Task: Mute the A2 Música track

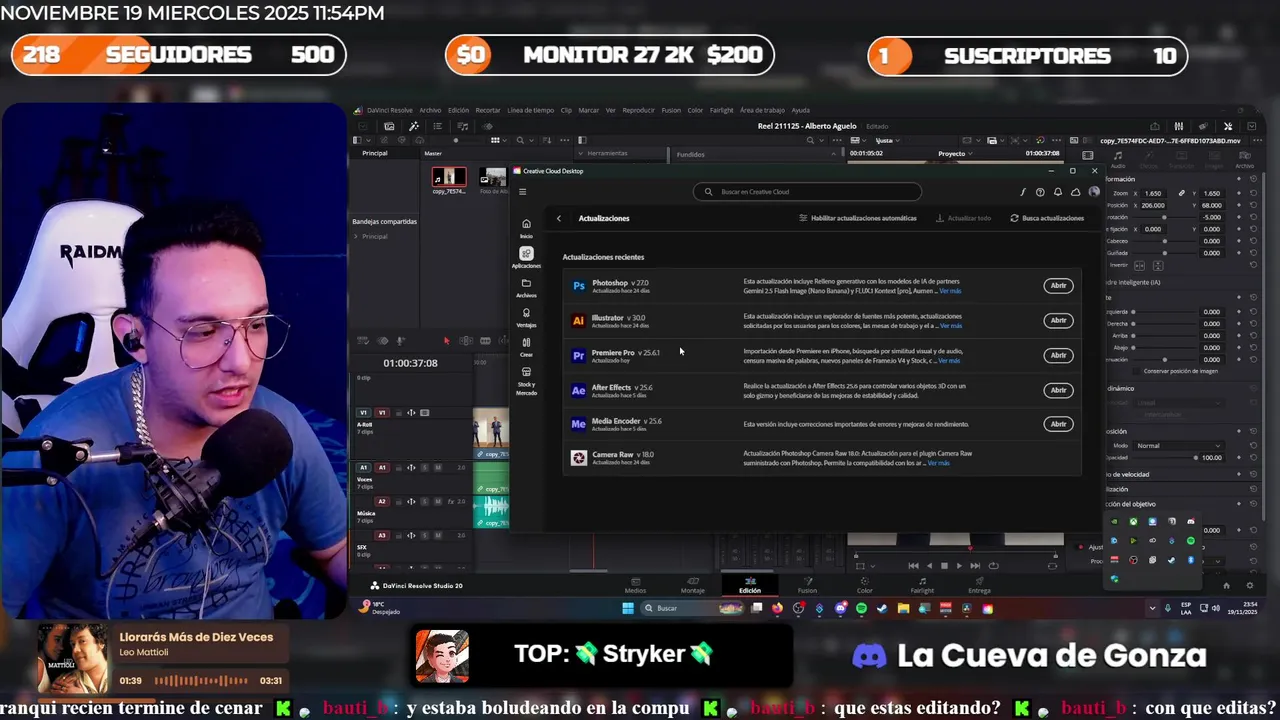Action: pos(437,501)
